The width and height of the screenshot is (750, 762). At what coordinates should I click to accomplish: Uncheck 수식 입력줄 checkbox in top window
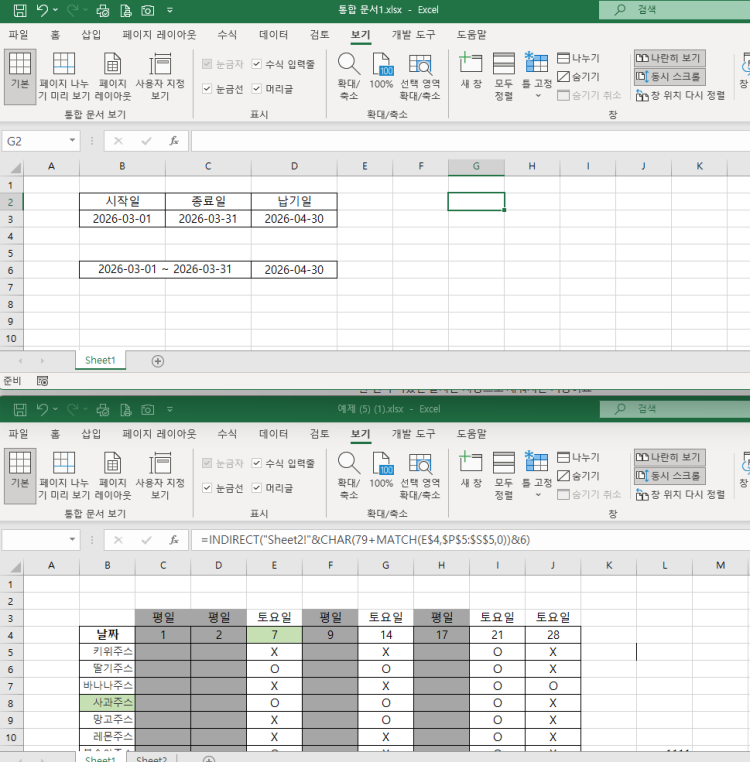257,64
